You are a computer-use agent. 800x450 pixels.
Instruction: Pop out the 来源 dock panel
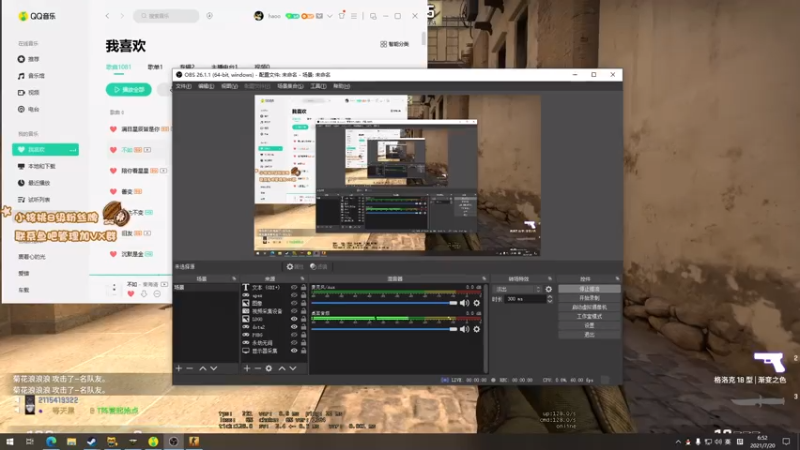[303, 279]
